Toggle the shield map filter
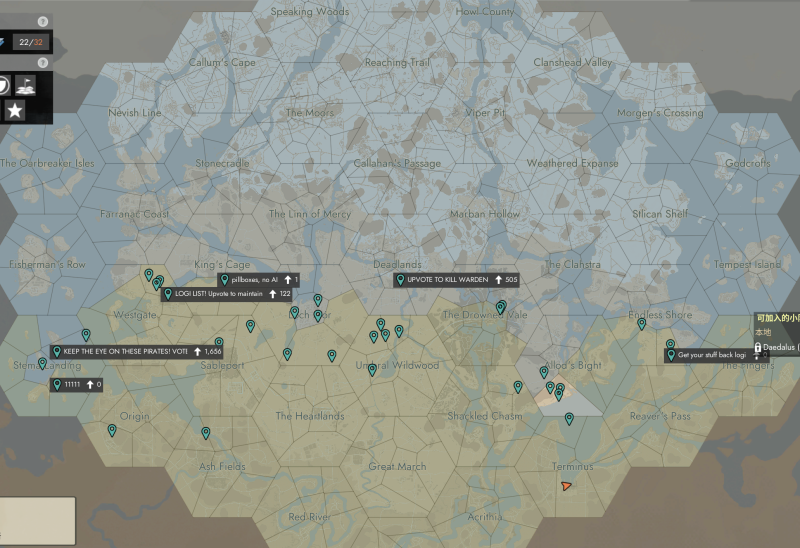The image size is (800, 548). (x=4, y=85)
